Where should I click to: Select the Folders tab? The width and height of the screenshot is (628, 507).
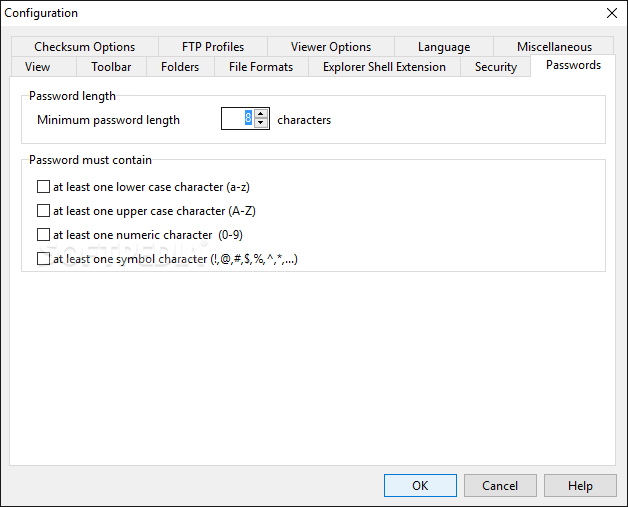click(180, 67)
